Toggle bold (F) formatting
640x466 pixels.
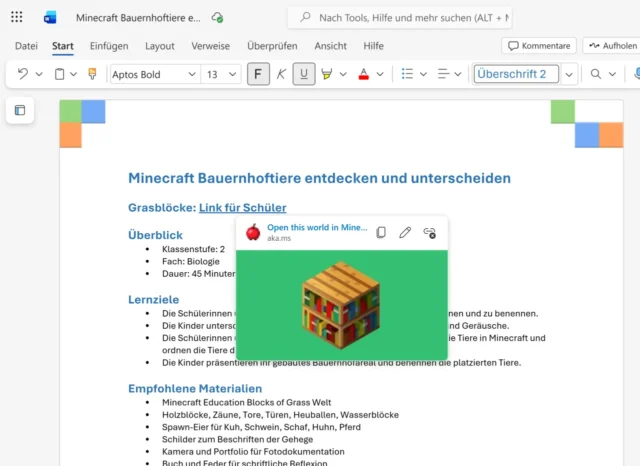tap(258, 74)
